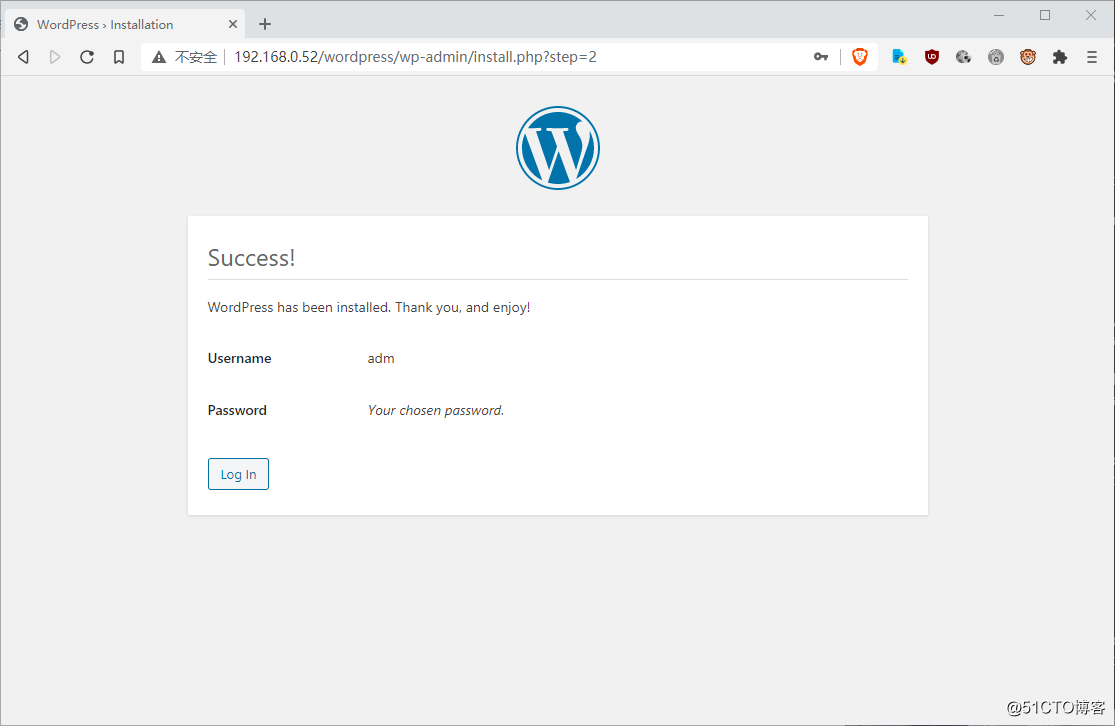Open a new tab with plus button
The height and width of the screenshot is (726, 1115).
click(x=265, y=24)
